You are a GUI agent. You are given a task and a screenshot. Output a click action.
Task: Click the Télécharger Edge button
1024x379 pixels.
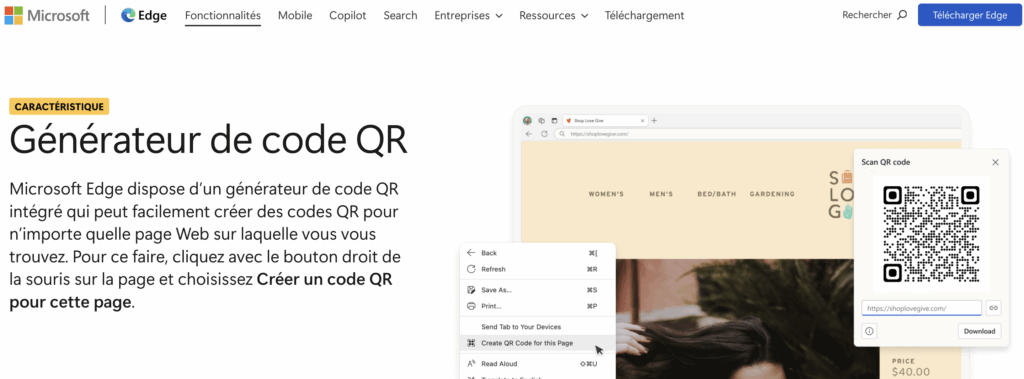point(970,15)
